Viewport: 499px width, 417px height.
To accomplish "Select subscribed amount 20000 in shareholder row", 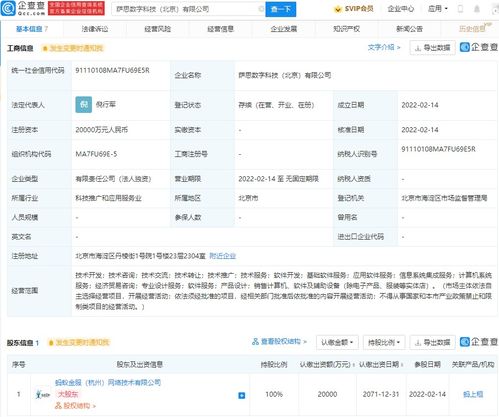I will coord(327,394).
